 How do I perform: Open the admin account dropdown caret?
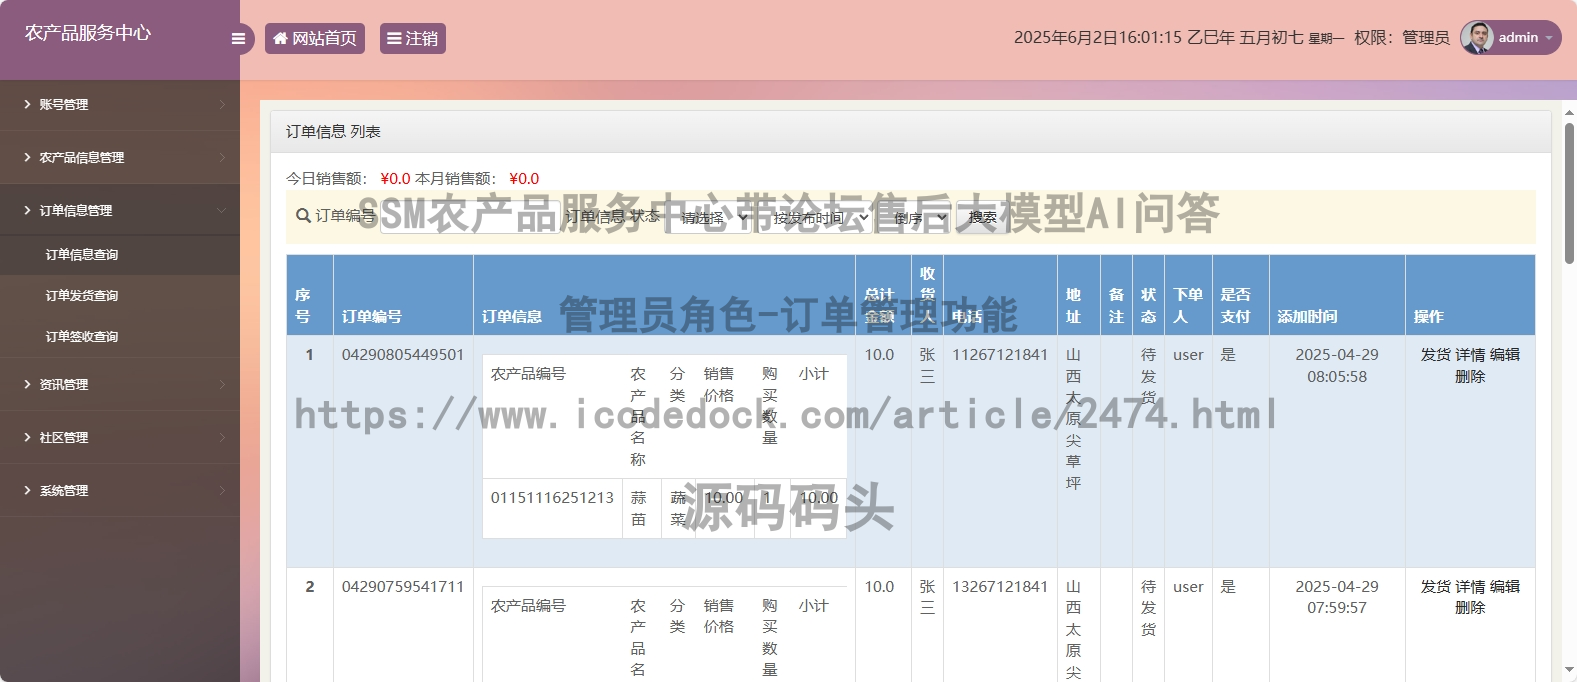(x=1549, y=38)
